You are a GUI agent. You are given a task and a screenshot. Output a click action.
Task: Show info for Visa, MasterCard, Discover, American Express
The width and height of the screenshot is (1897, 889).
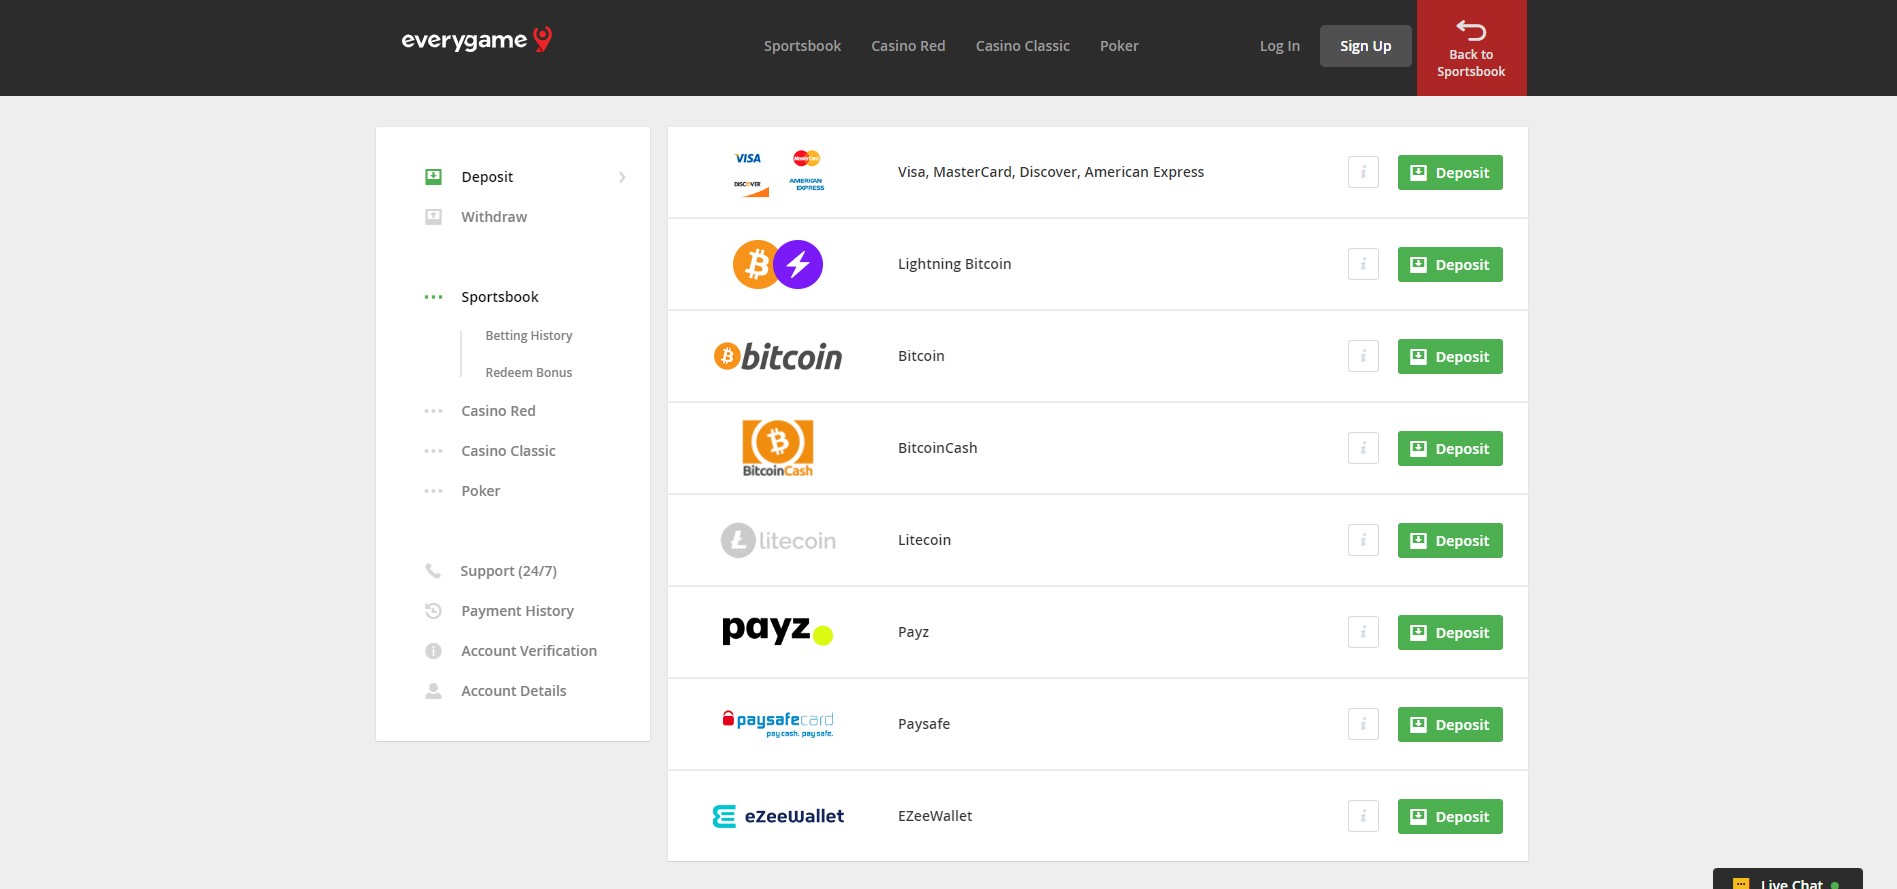pyautogui.click(x=1363, y=172)
